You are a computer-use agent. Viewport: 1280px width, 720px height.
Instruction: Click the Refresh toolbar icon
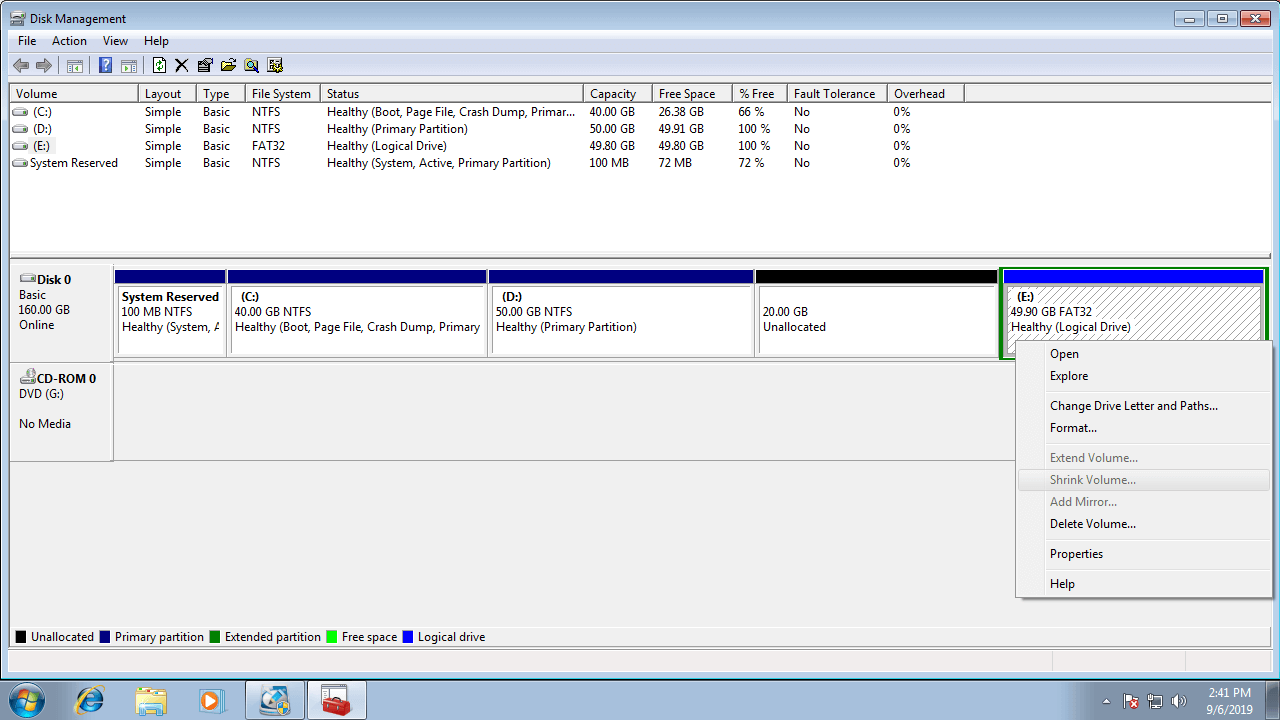click(x=159, y=66)
